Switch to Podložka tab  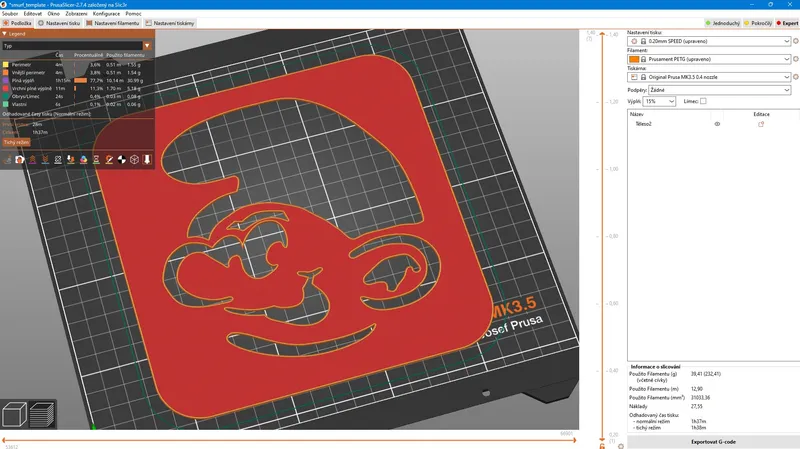pyautogui.click(x=17, y=23)
